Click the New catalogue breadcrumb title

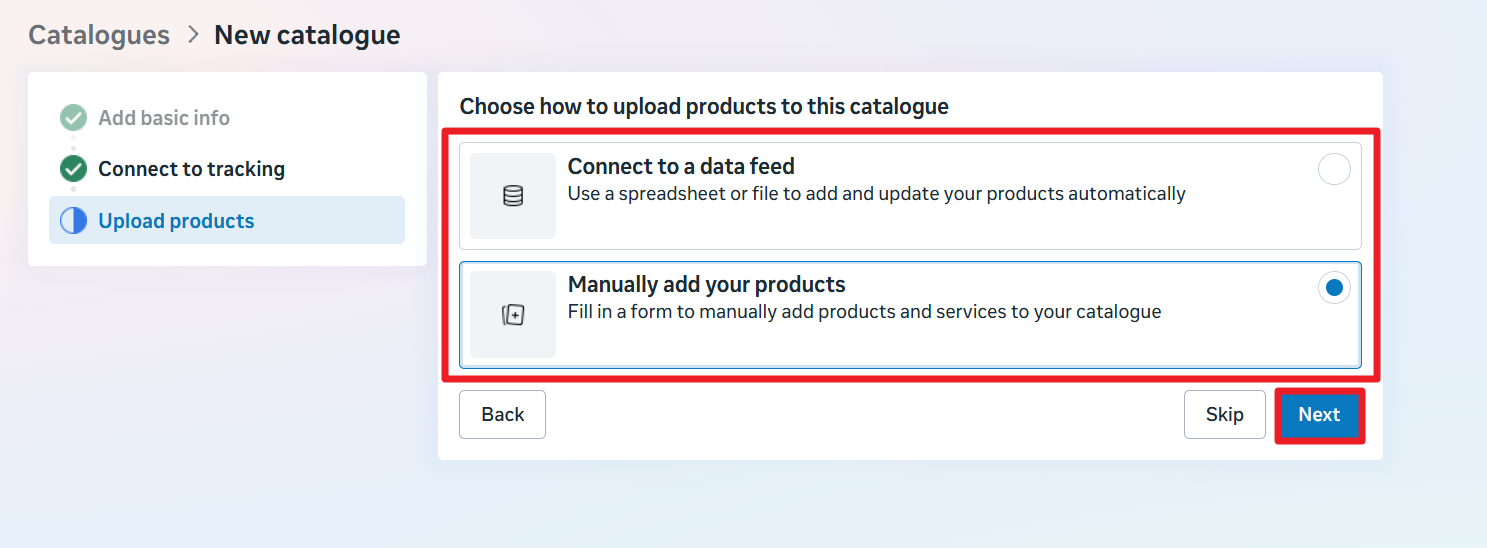tap(307, 35)
